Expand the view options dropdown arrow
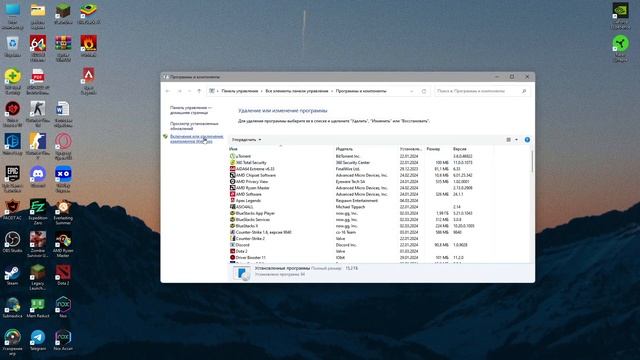This screenshot has height=360, width=640. [516, 140]
